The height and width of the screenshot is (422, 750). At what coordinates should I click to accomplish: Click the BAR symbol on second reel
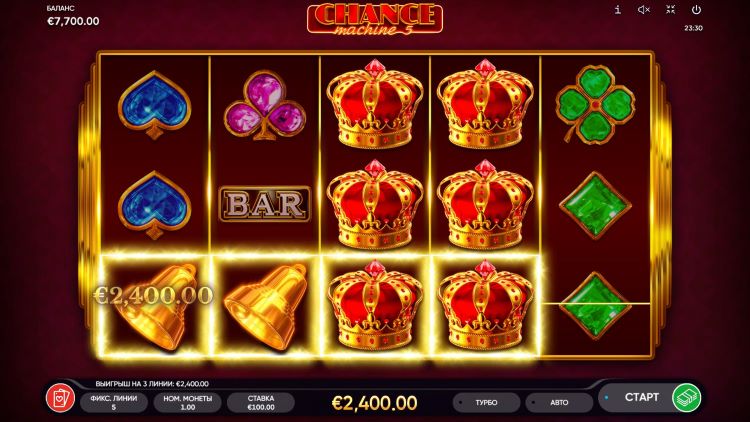pyautogui.click(x=265, y=204)
